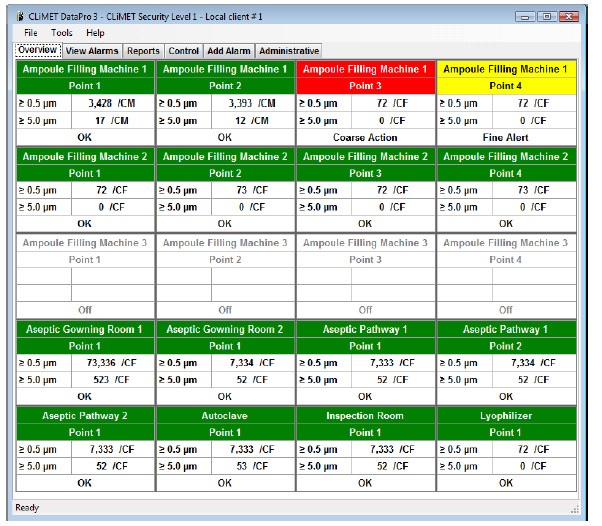Image resolution: width=602 pixels, height=526 pixels.
Task: Select the Overview tab
Action: [x=38, y=50]
